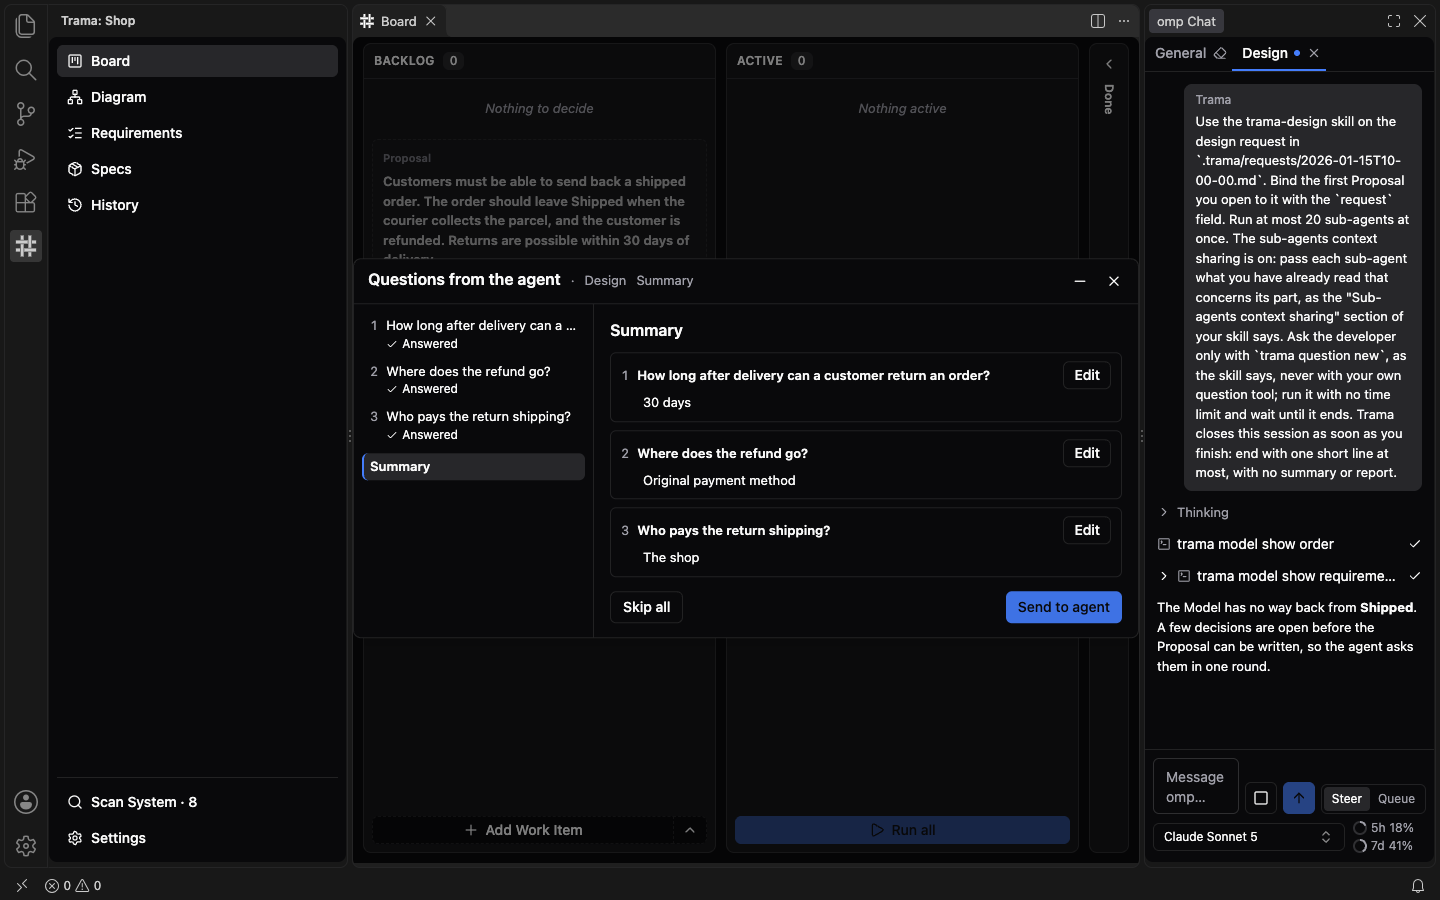
Task: Close the Questions from the agent dialog
Action: tap(1114, 281)
